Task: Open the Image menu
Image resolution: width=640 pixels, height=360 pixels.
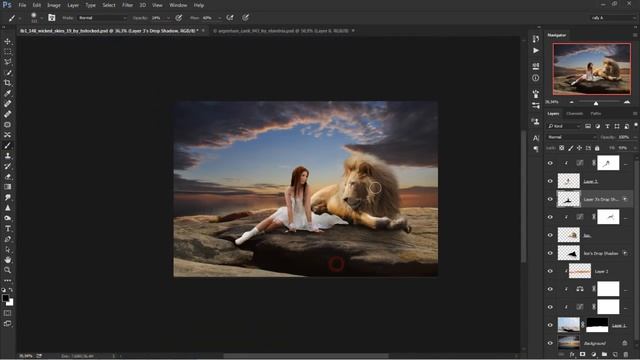Action: (x=53, y=5)
